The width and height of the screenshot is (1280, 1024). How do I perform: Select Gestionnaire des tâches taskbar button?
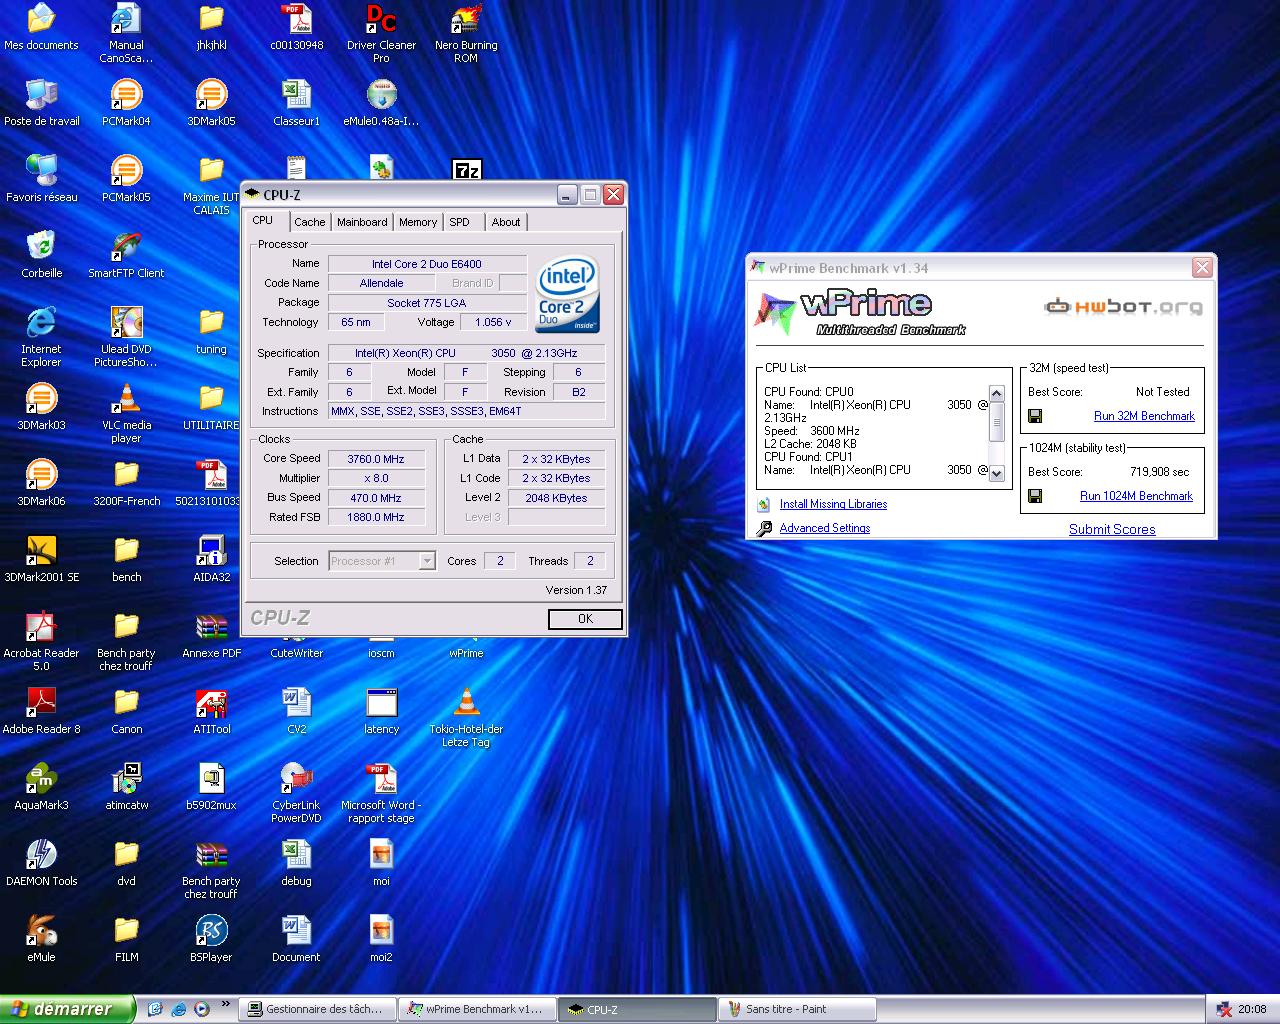tap(319, 1009)
